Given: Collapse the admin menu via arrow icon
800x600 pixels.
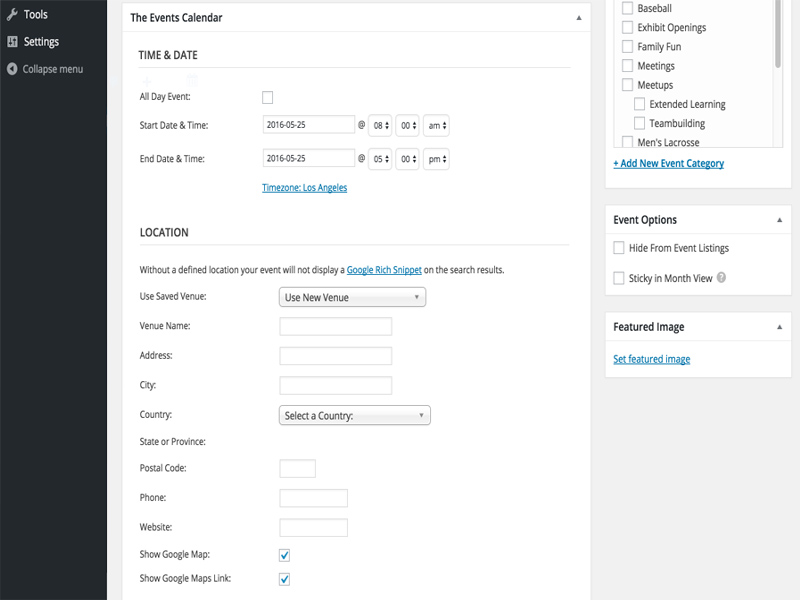Looking at the screenshot, I should click(x=12, y=68).
